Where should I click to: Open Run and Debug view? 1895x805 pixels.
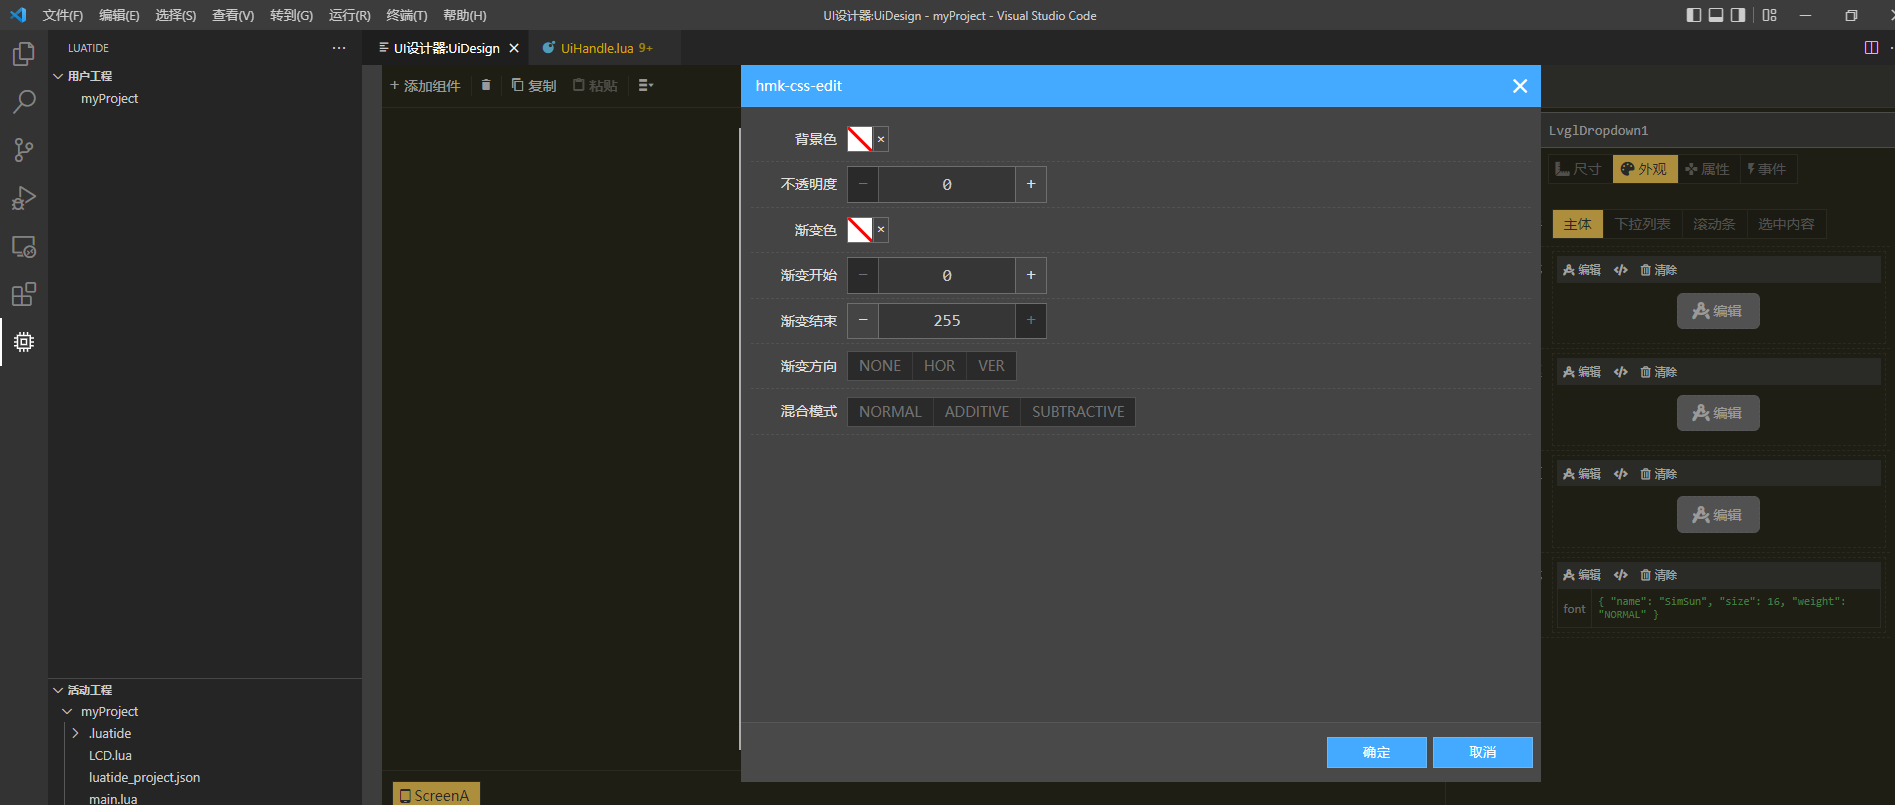pos(24,198)
